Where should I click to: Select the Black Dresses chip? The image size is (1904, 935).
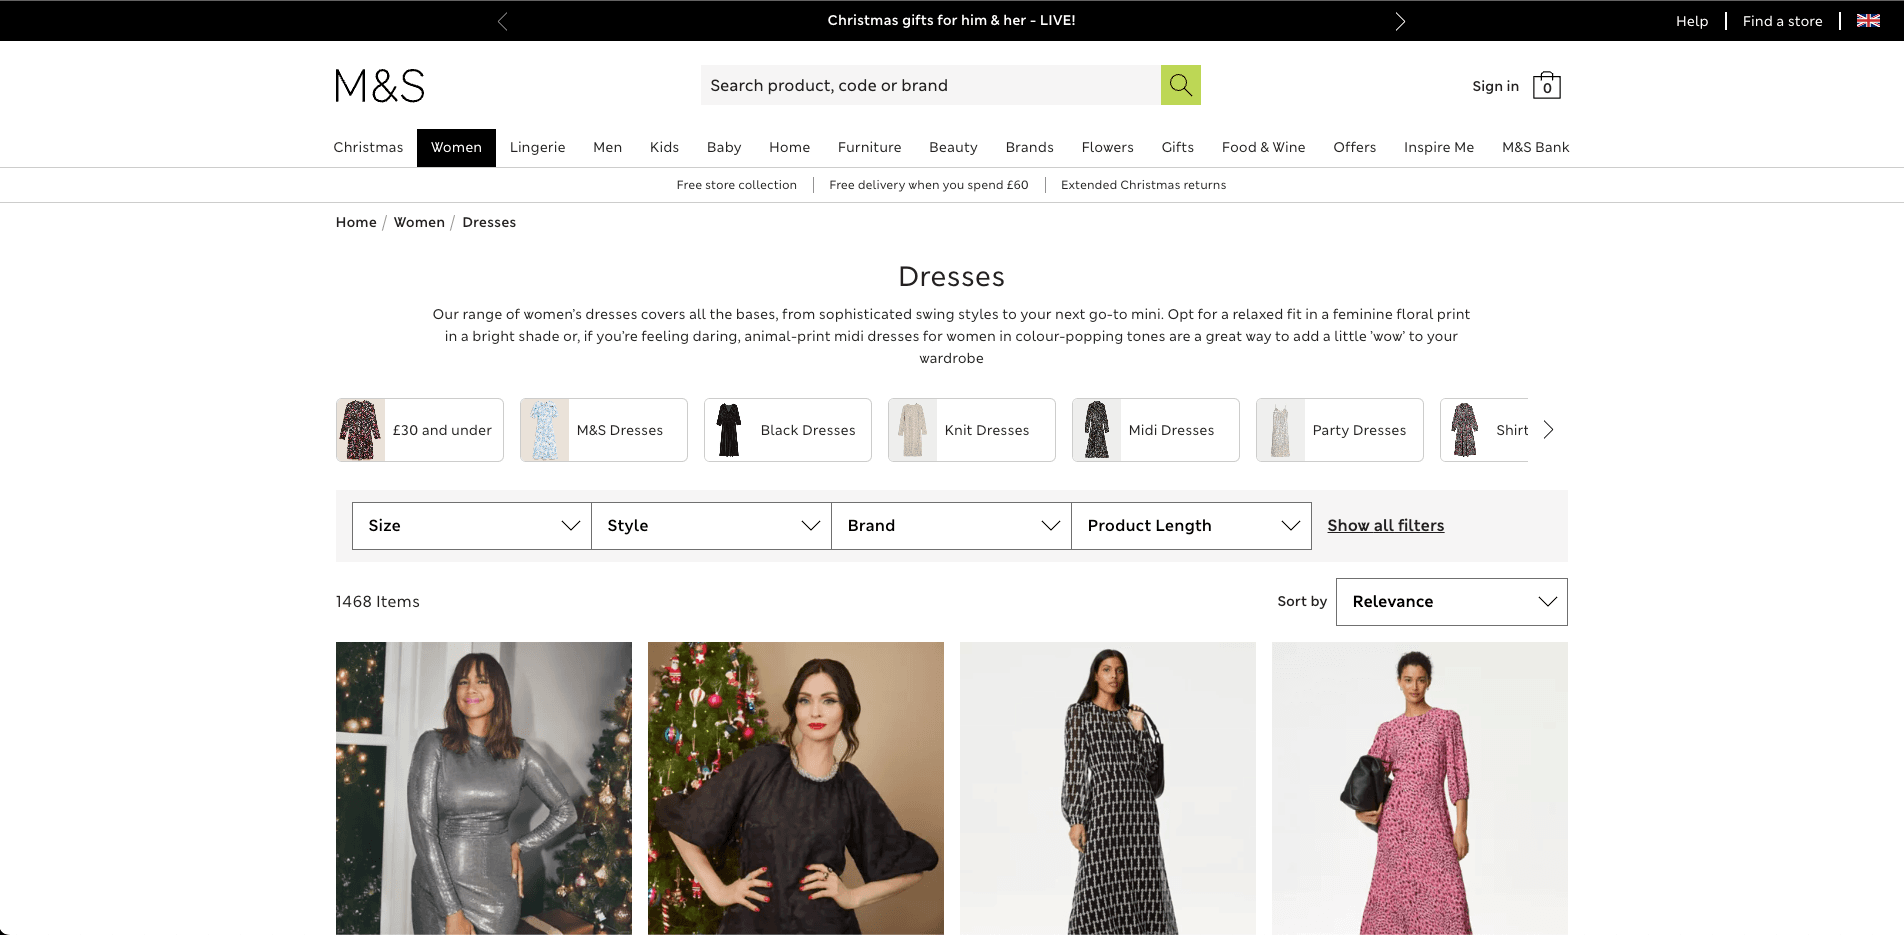788,430
